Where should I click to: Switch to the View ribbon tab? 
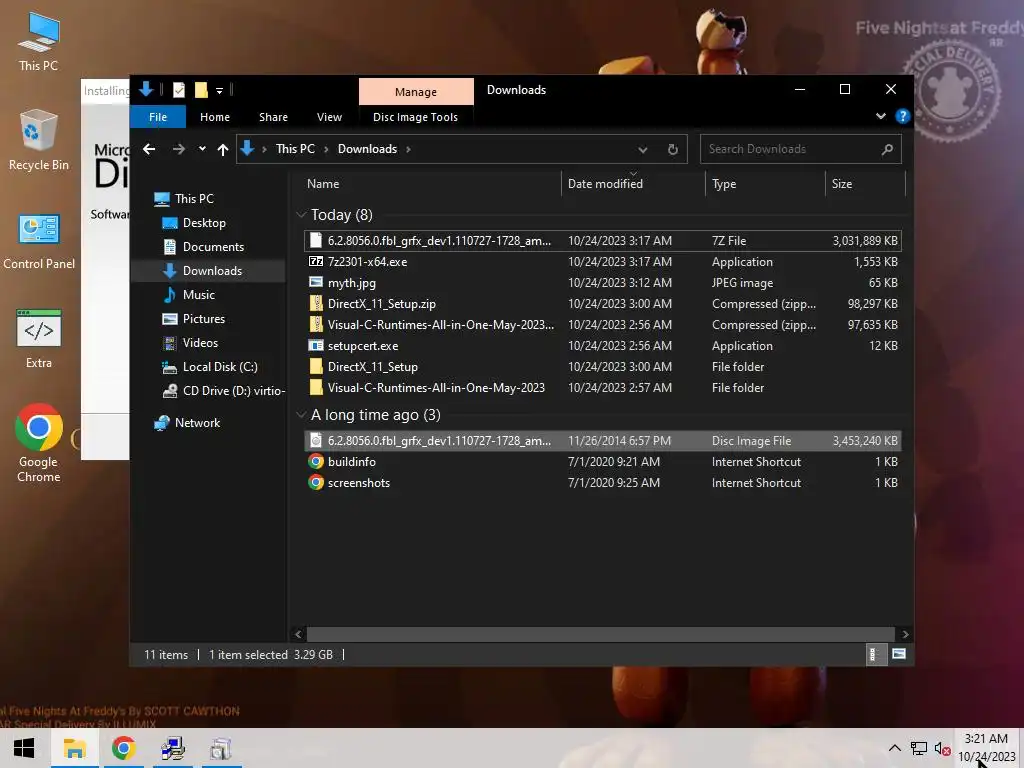[x=329, y=117]
